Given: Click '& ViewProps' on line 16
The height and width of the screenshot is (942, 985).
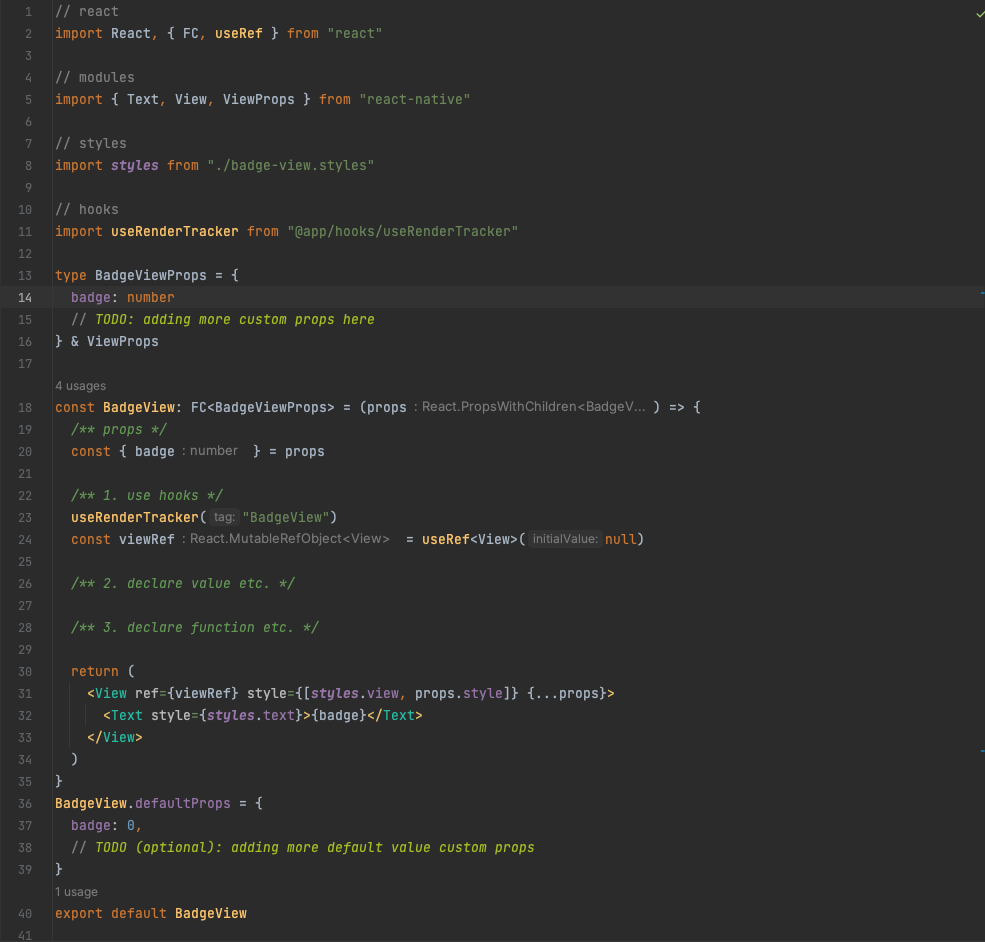Looking at the screenshot, I should coord(114,342).
